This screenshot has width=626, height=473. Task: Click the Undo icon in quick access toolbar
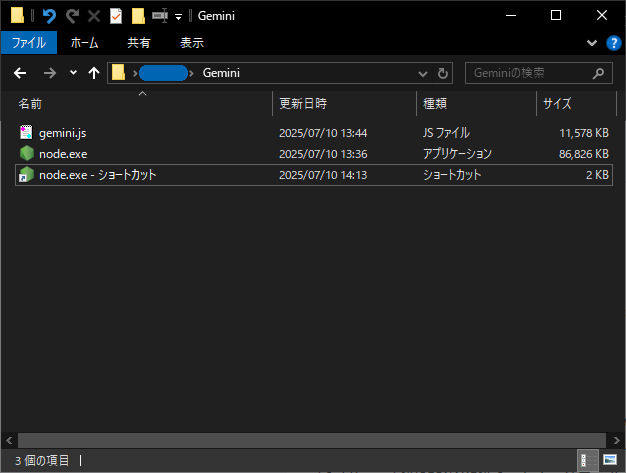click(50, 16)
